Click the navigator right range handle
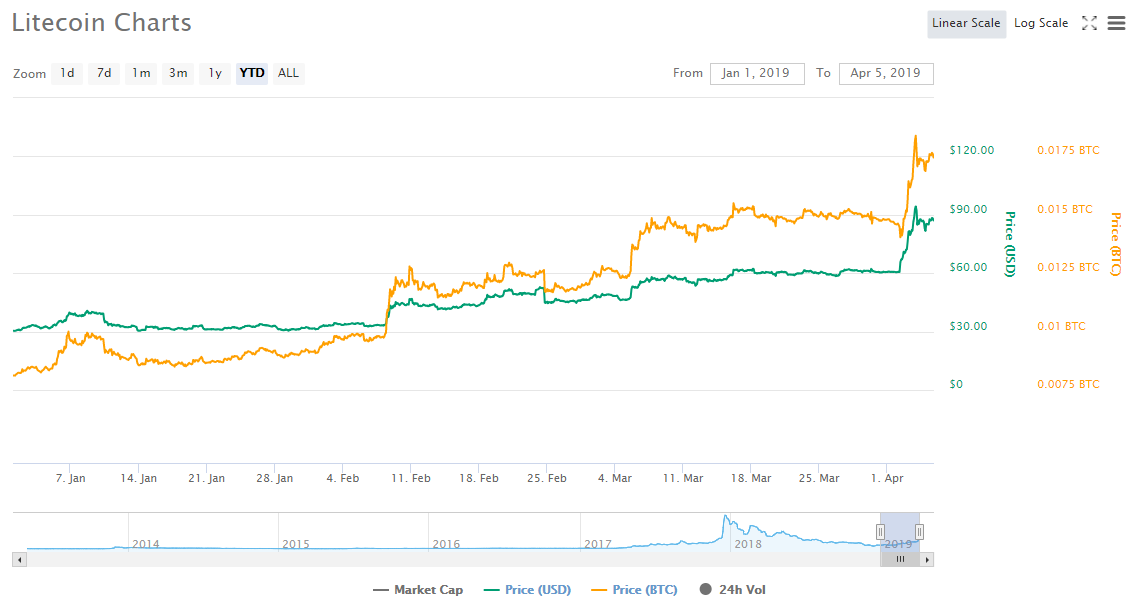This screenshot has width=1136, height=605. tap(919, 531)
